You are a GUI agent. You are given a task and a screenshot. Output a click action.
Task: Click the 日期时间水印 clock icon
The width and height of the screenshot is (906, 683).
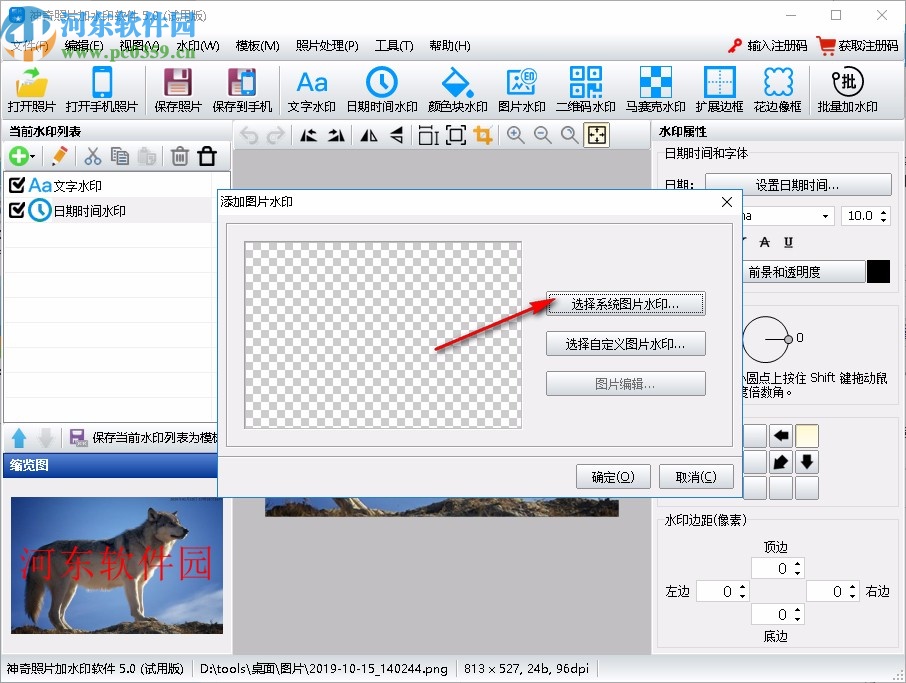tap(382, 90)
